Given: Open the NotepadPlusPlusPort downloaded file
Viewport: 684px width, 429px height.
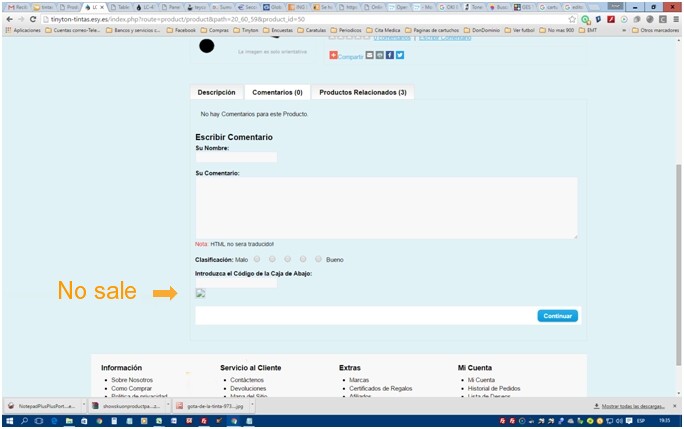Looking at the screenshot, I should [x=42, y=406].
